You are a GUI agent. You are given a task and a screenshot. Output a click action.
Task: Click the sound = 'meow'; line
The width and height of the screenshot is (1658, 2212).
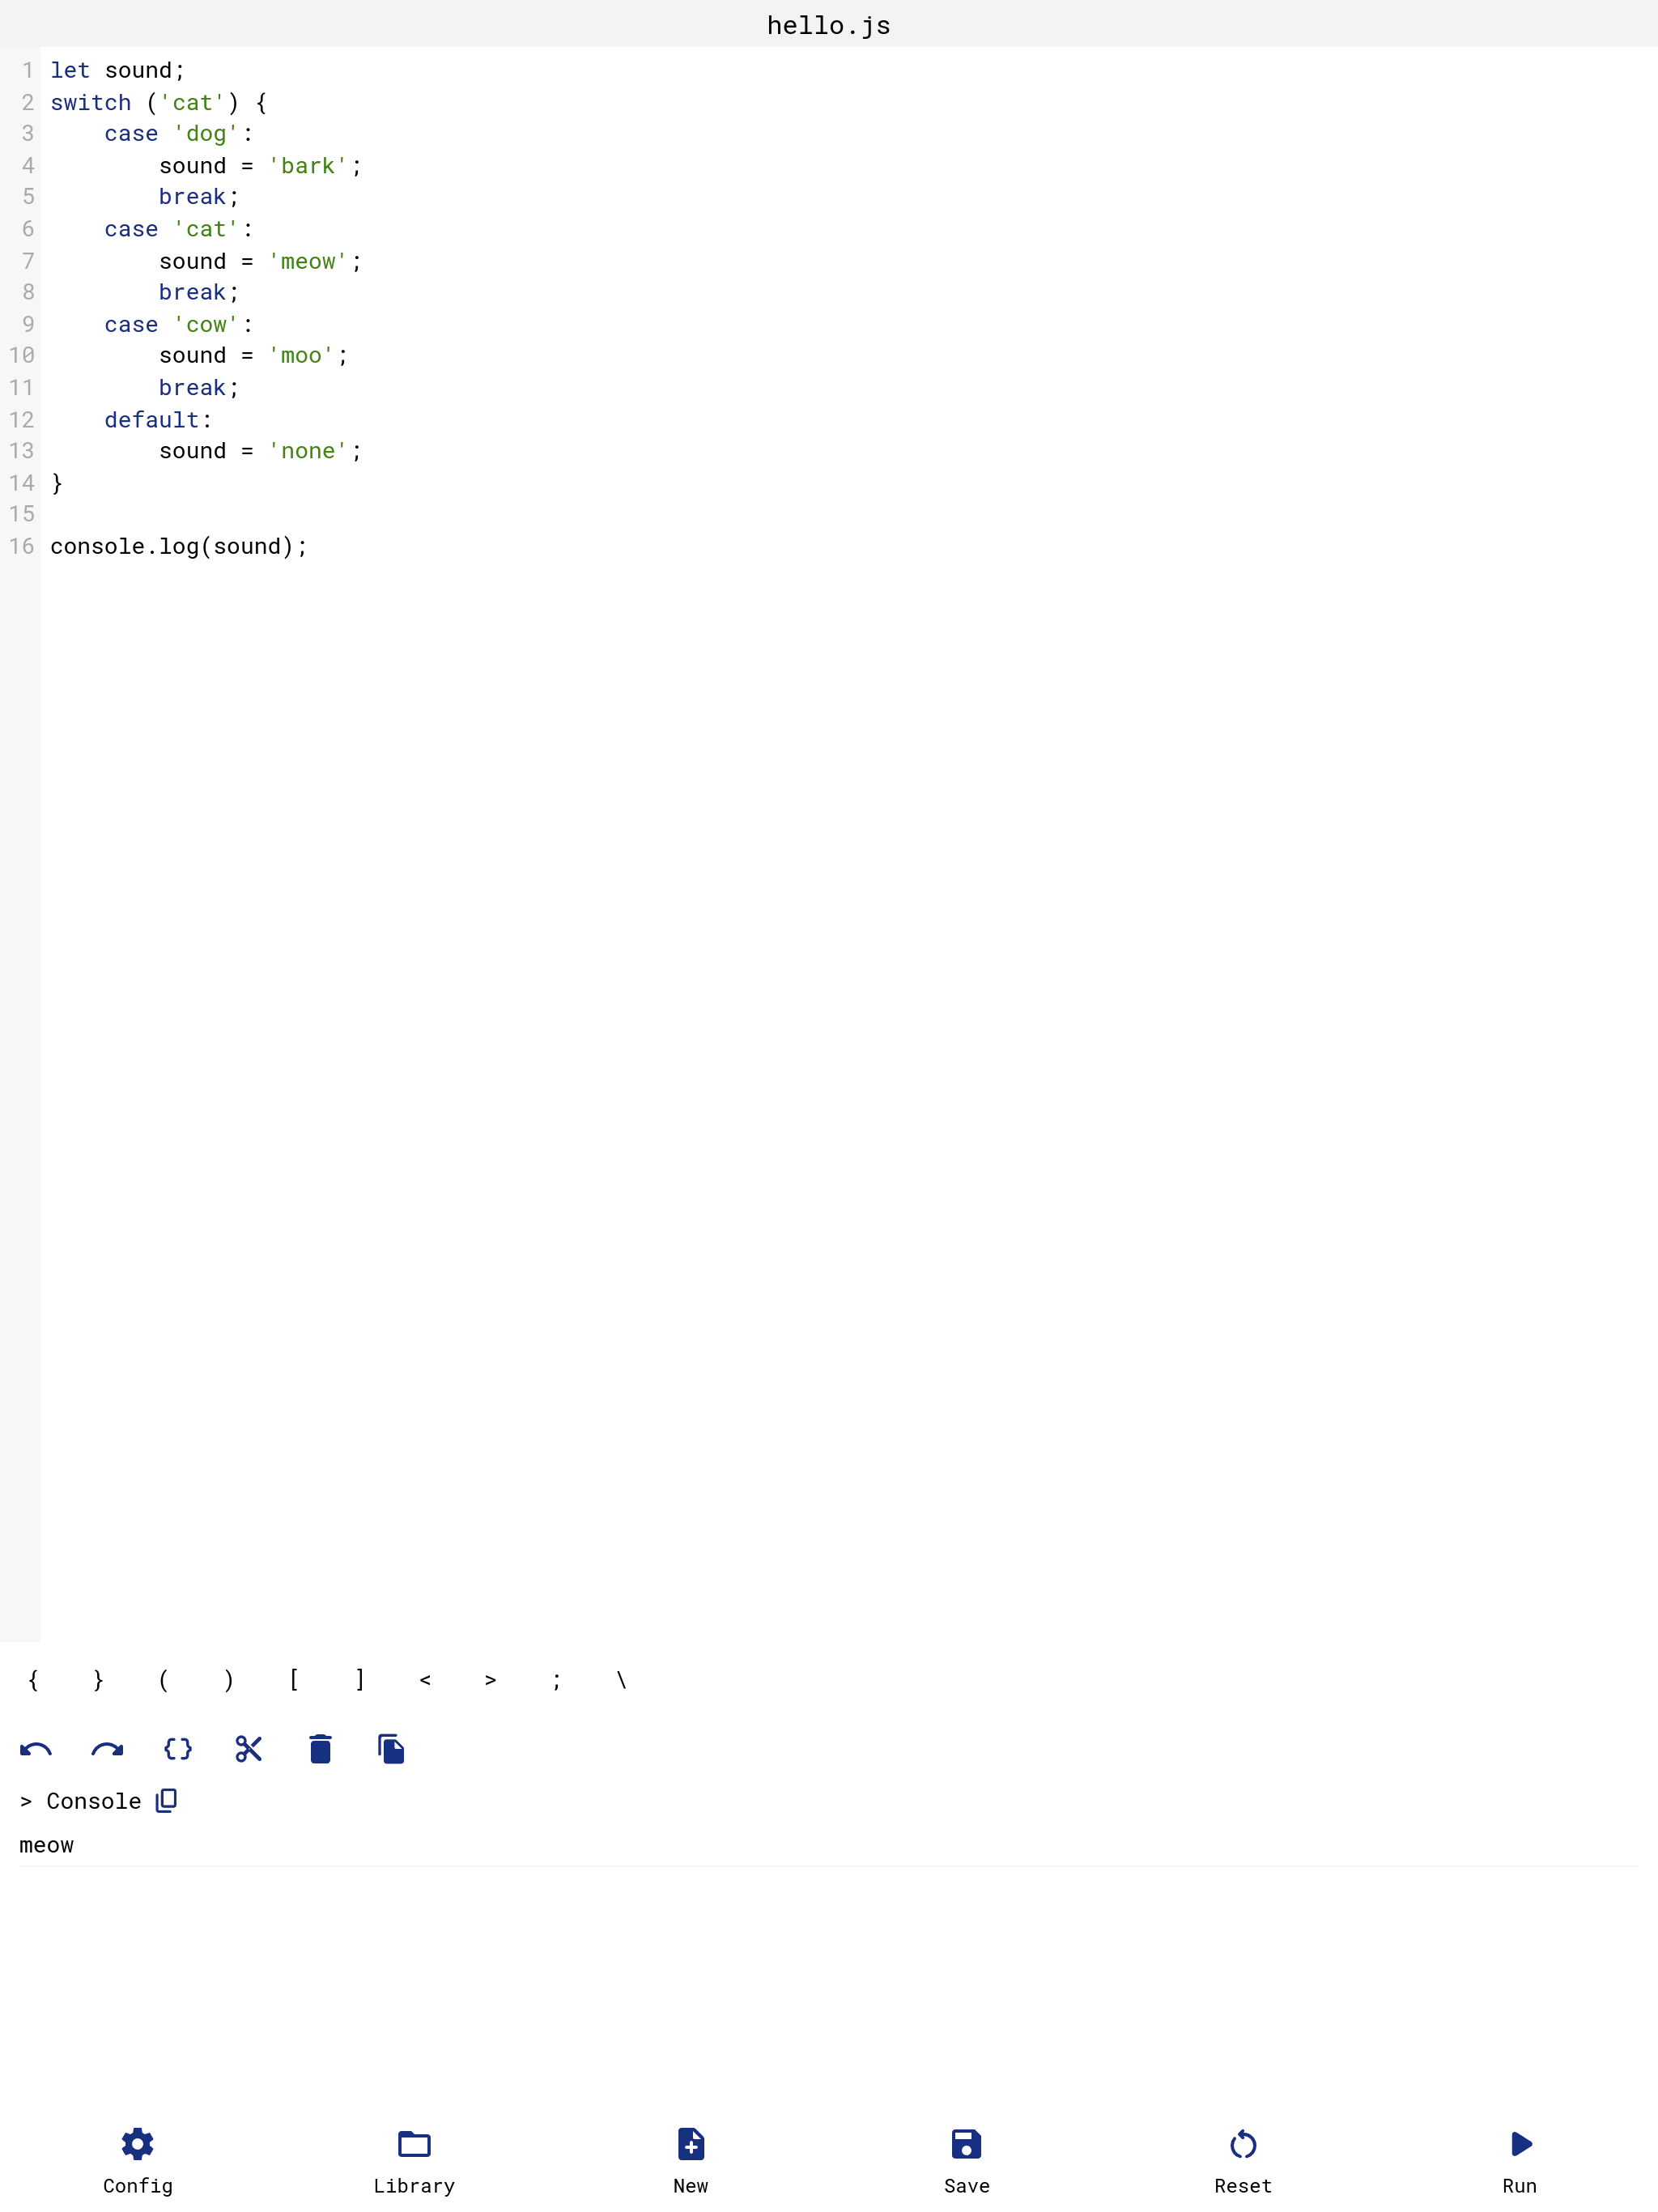[x=260, y=261]
